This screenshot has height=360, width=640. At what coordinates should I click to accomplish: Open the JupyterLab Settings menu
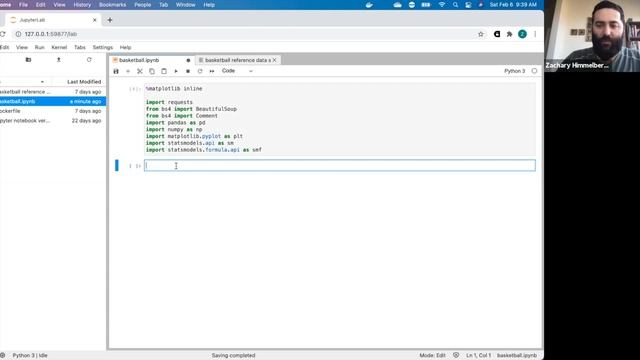click(x=102, y=47)
